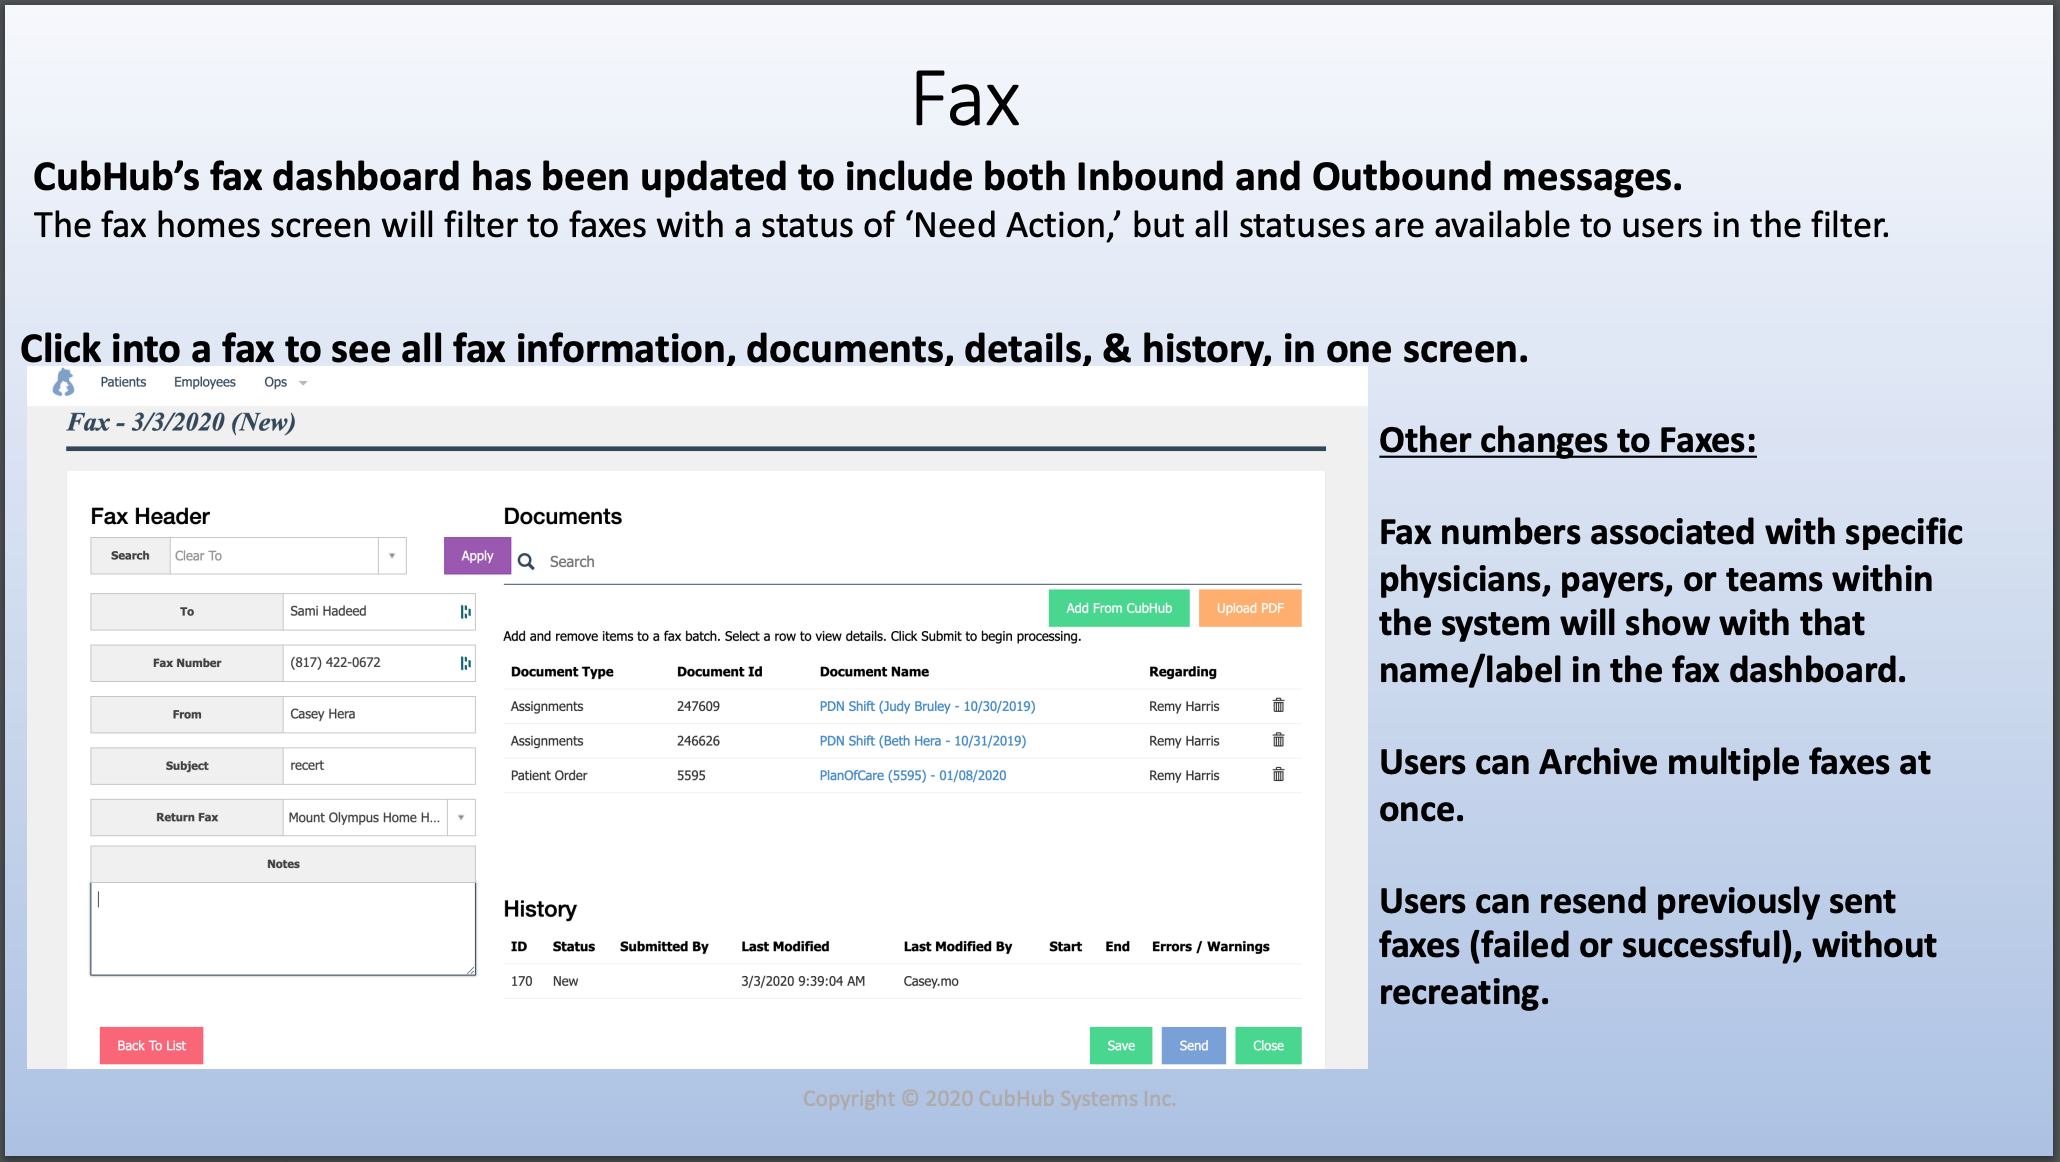
Task: Open the Patients menu
Action: [x=123, y=382]
